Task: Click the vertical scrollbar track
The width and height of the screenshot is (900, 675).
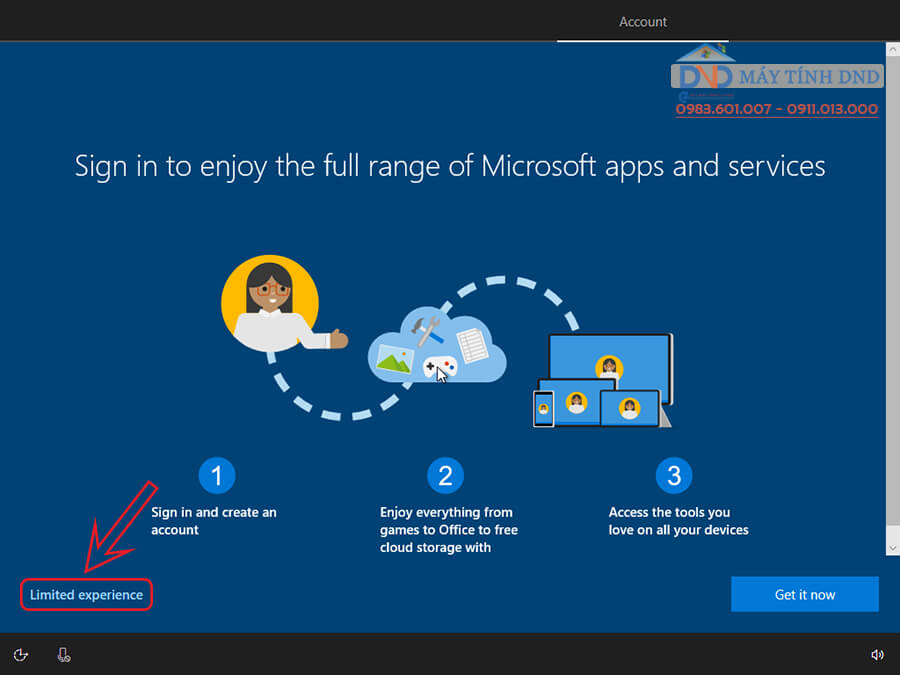Action: (x=893, y=298)
